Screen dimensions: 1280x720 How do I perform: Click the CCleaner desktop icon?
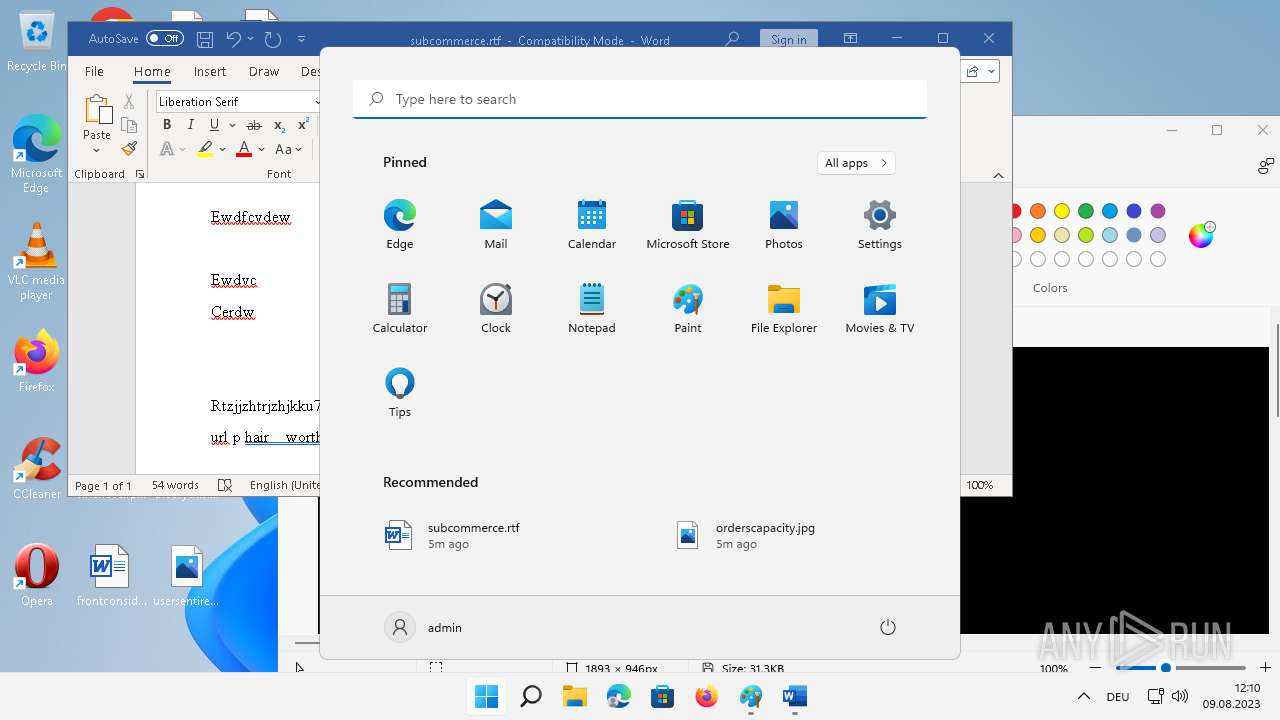[37, 469]
